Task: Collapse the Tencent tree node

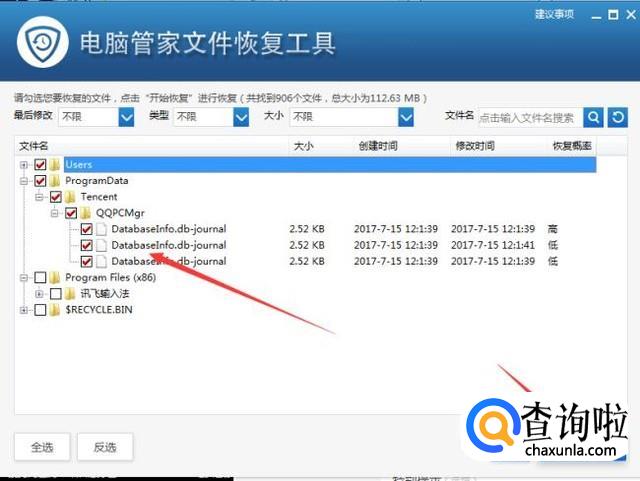Action: (x=39, y=197)
